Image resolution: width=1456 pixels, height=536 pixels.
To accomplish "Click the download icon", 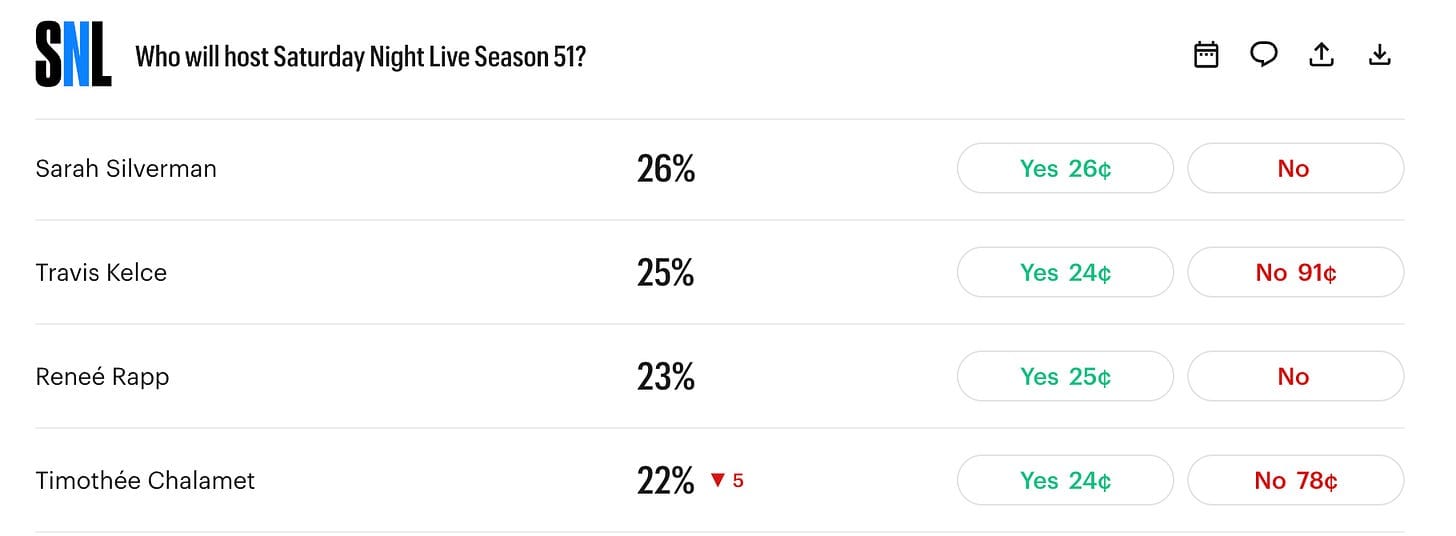I will (x=1380, y=55).
